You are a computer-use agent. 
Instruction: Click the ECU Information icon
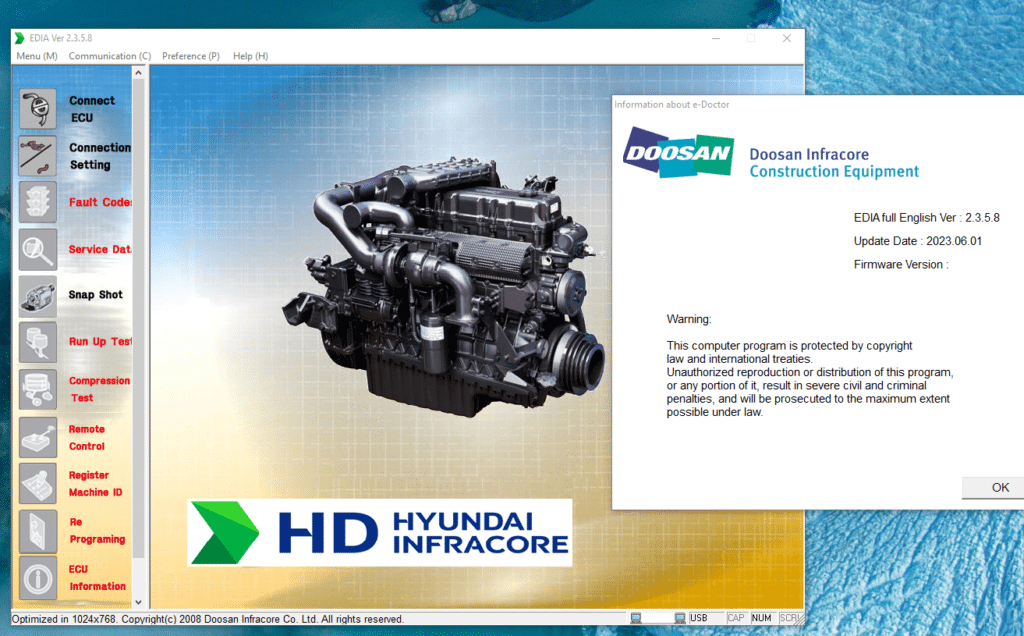38,578
